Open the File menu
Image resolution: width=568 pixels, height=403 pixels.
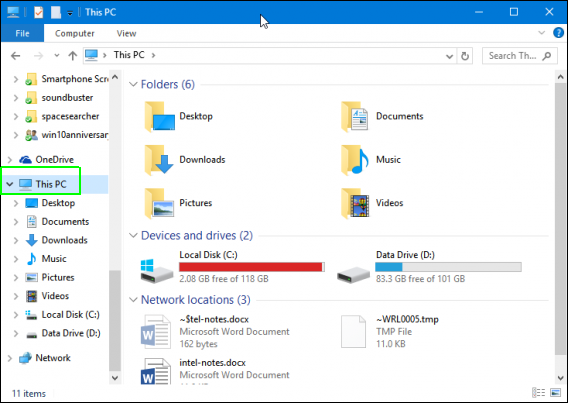point(22,33)
